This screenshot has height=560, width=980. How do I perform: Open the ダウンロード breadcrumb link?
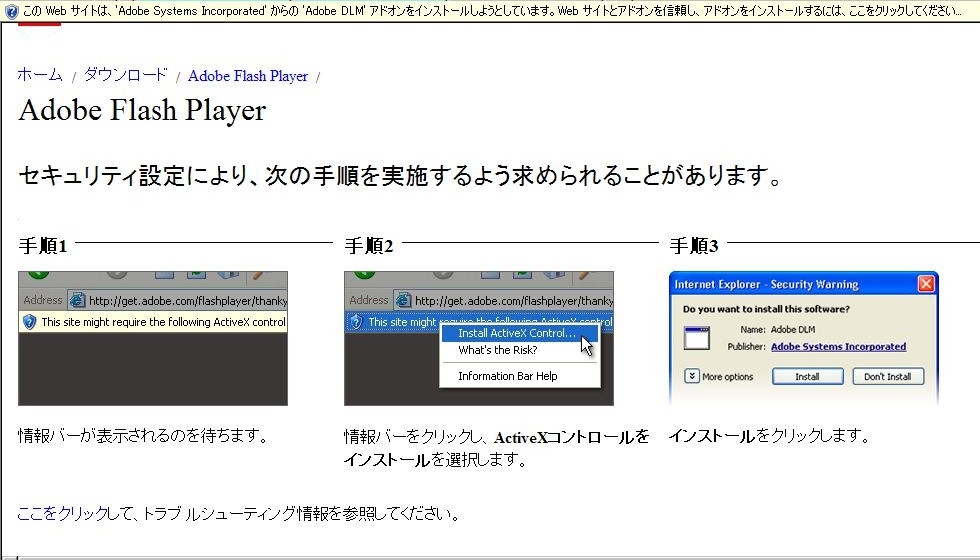[126, 75]
